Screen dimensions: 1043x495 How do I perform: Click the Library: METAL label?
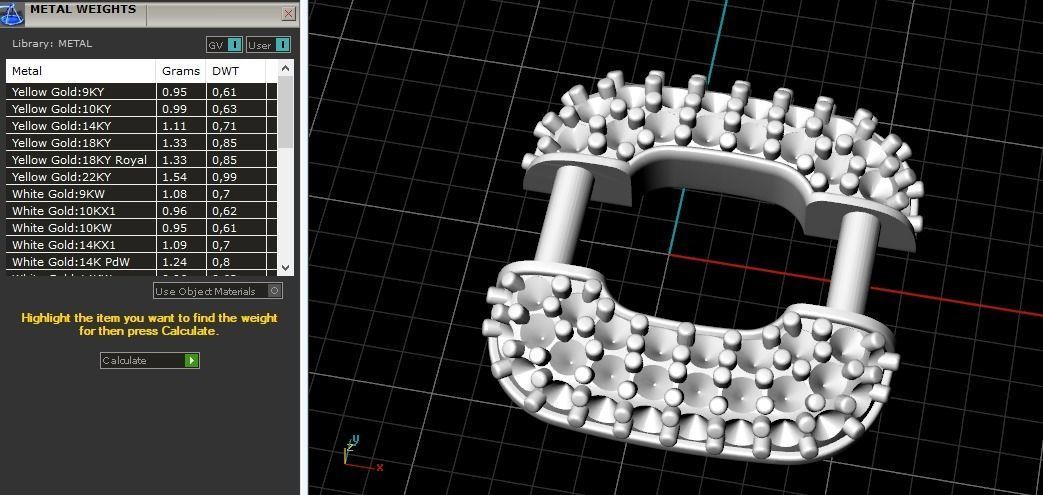click(x=52, y=44)
